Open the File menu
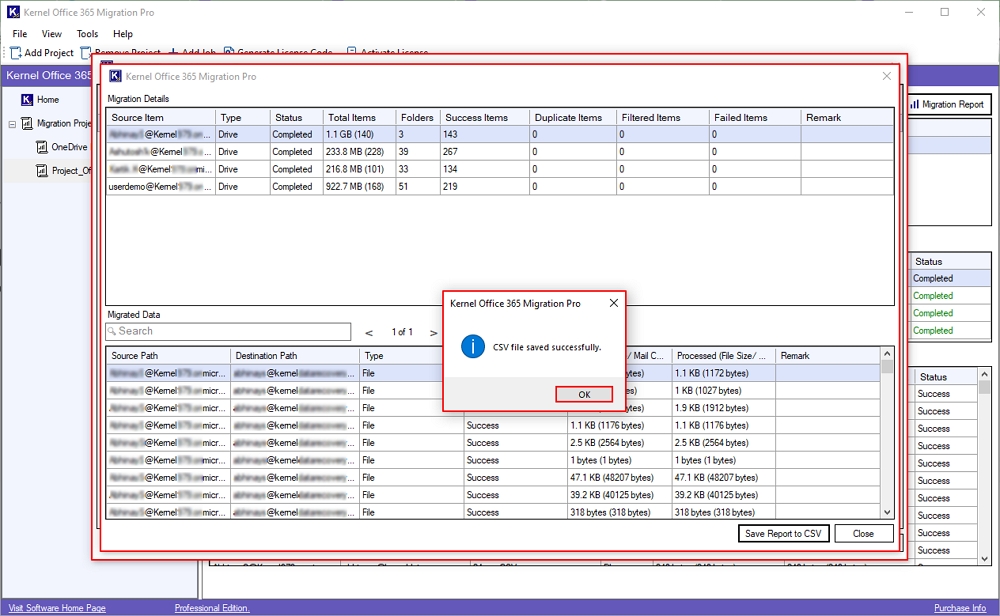The image size is (1000, 616). point(18,33)
